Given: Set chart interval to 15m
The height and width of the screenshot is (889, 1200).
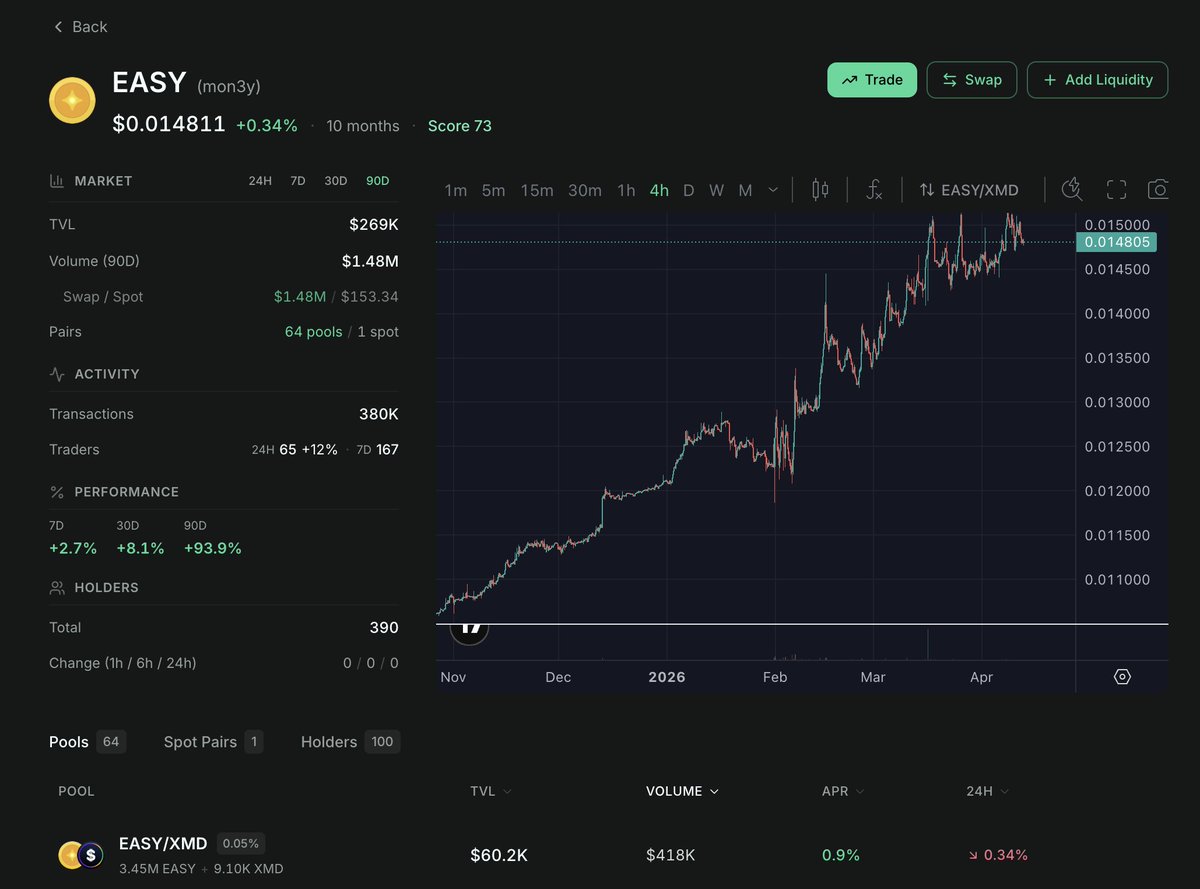Looking at the screenshot, I should click(x=537, y=190).
